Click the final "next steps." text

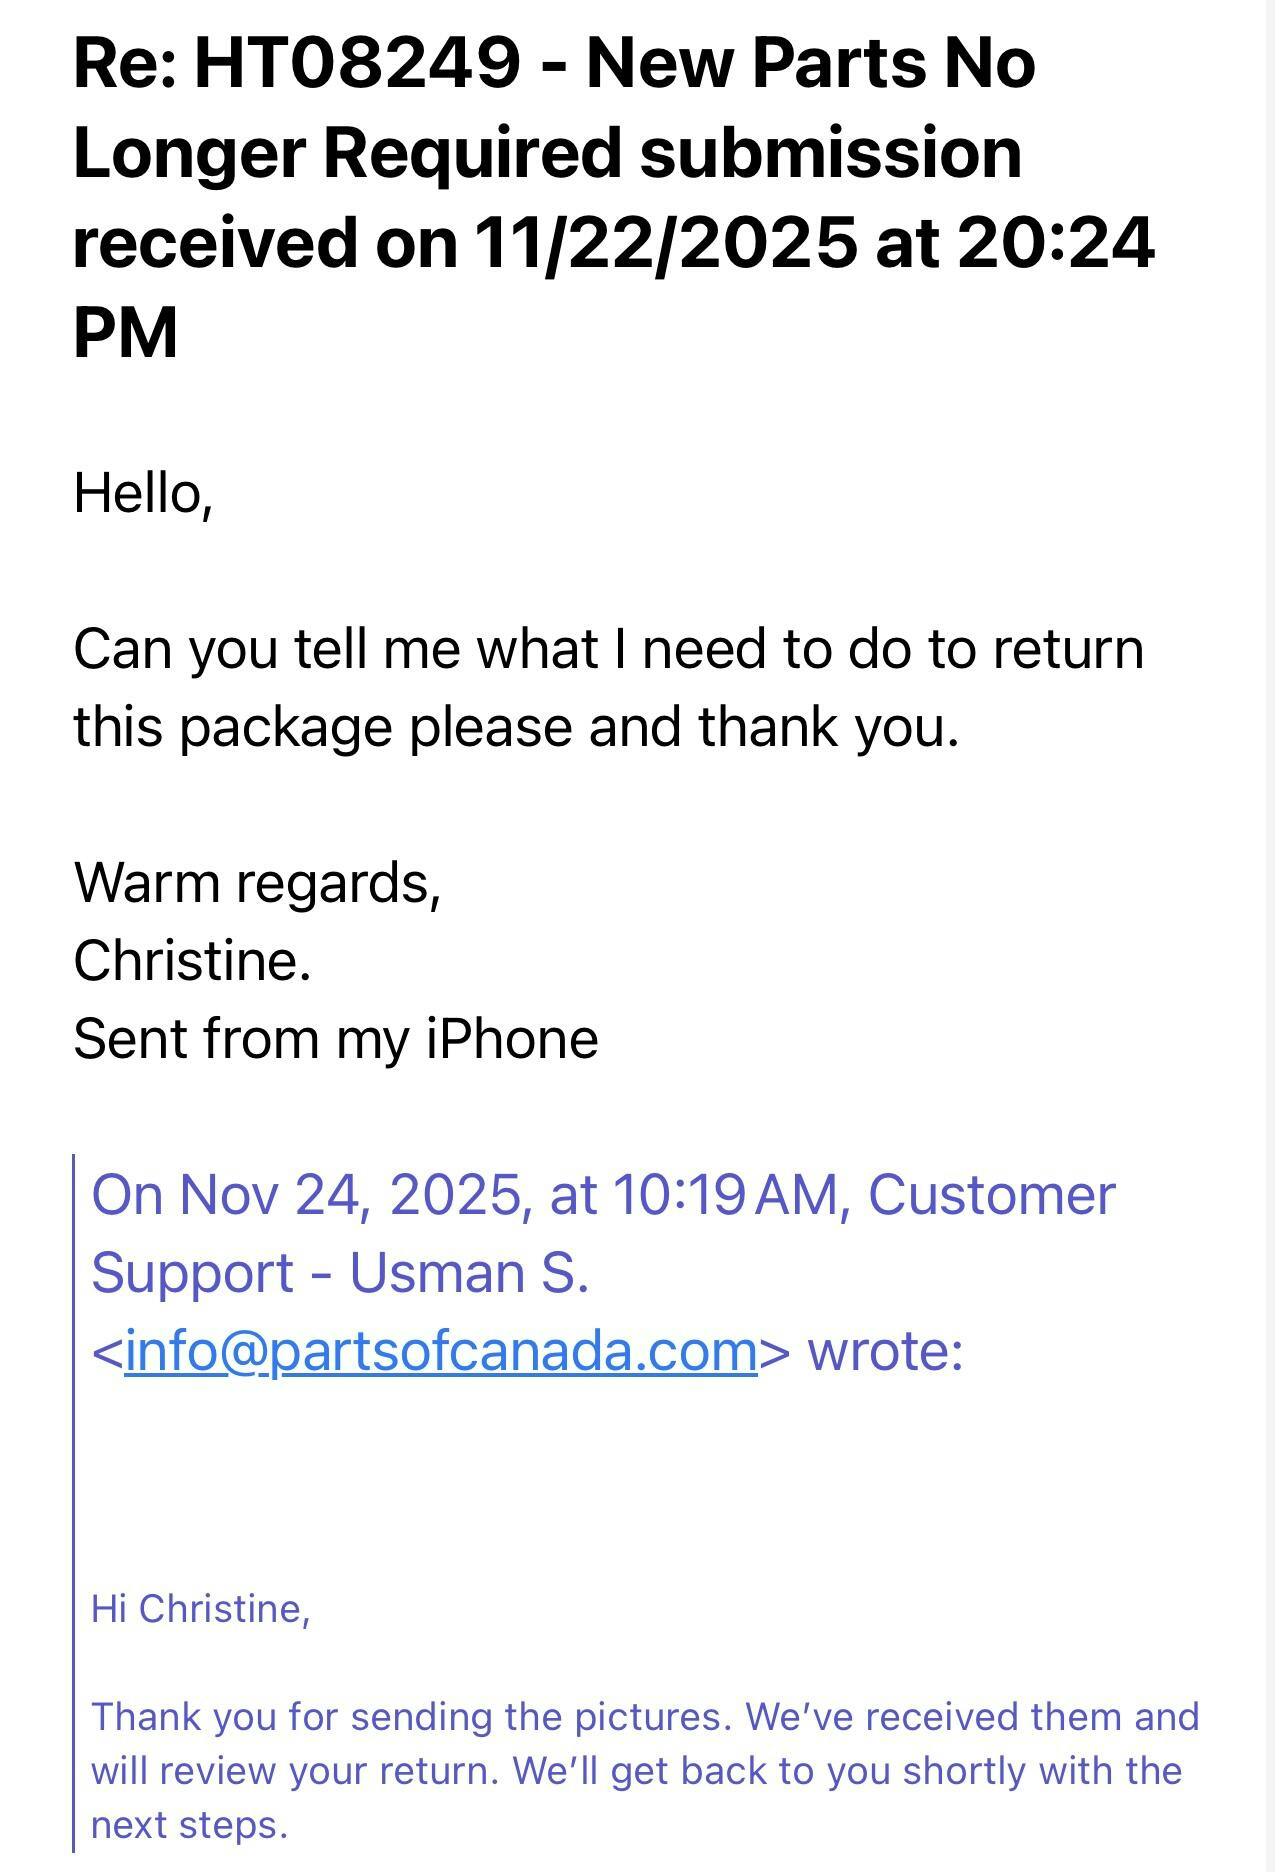tap(189, 1825)
